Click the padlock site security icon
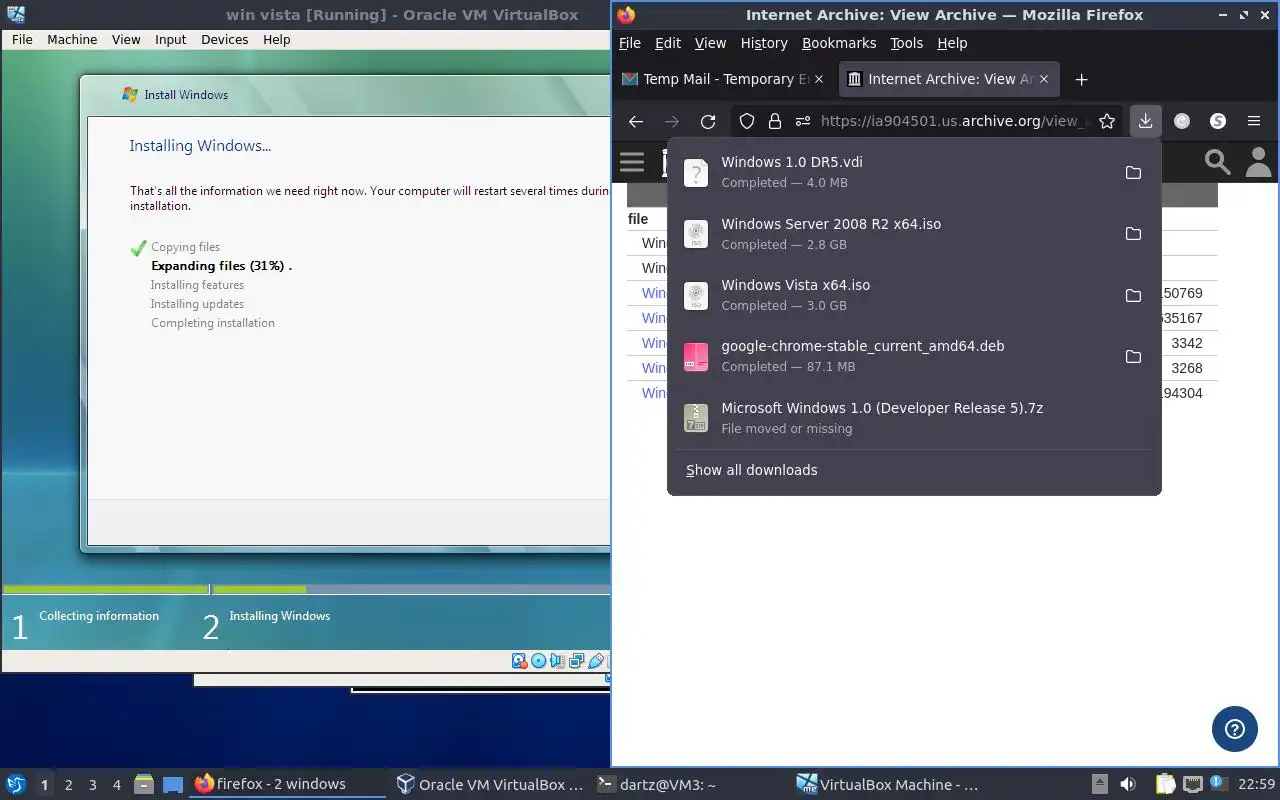Screen dimensions: 1280x800 point(774,121)
